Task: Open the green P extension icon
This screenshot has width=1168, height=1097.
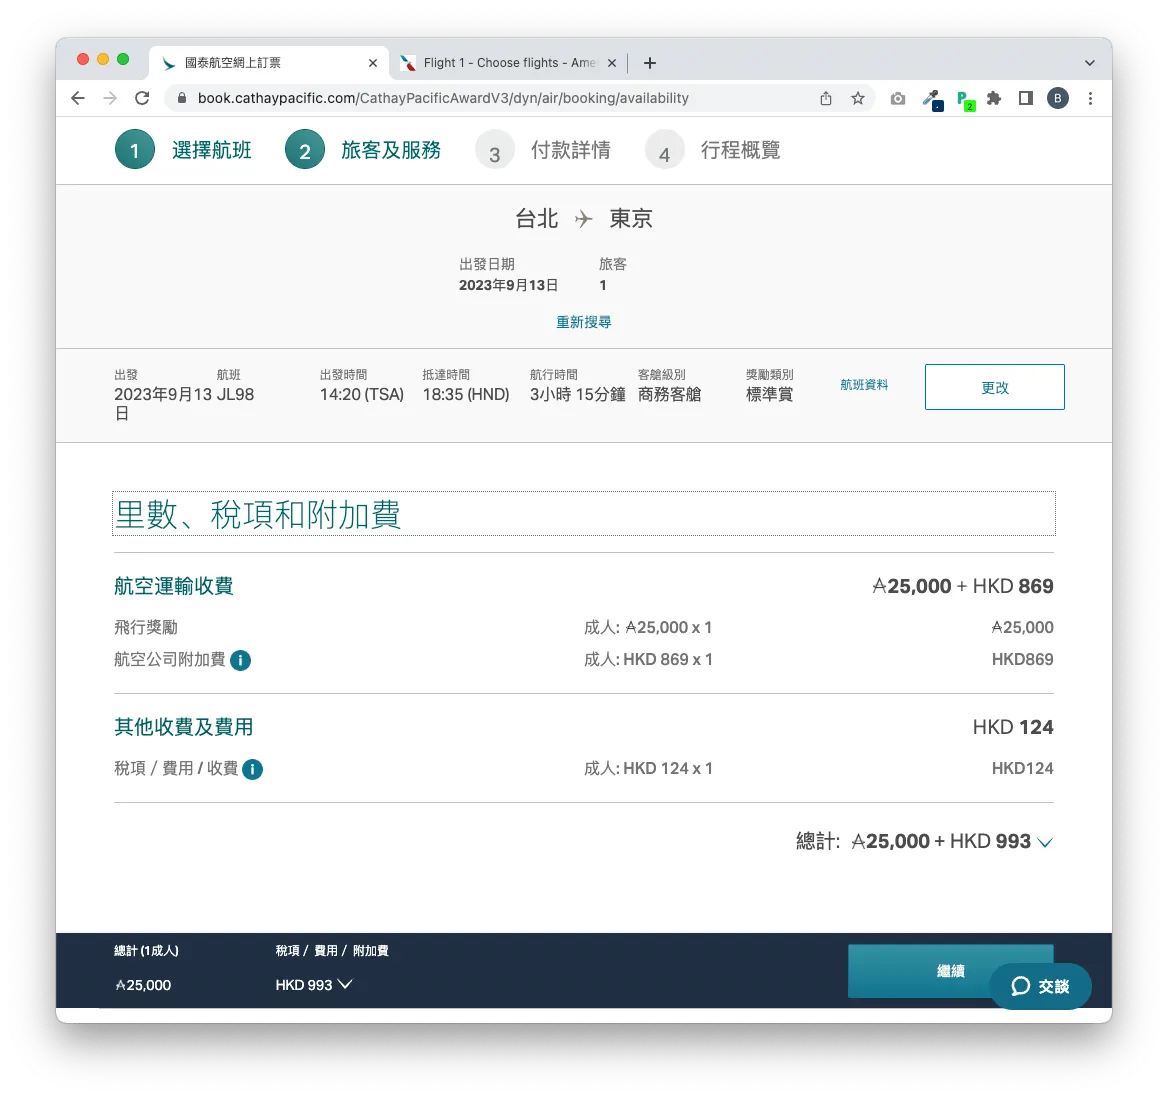Action: [x=965, y=100]
